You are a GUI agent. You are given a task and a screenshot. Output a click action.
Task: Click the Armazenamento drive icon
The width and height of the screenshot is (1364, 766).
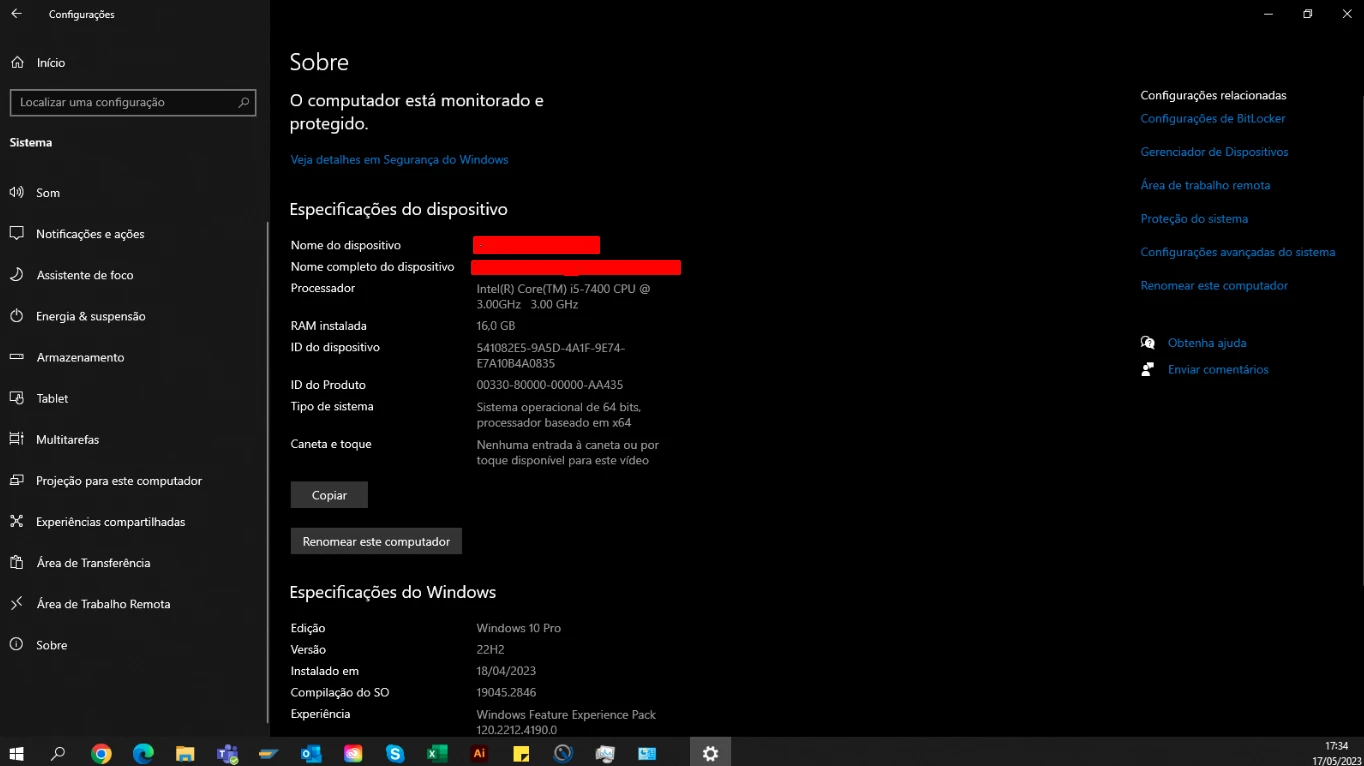pos(16,356)
